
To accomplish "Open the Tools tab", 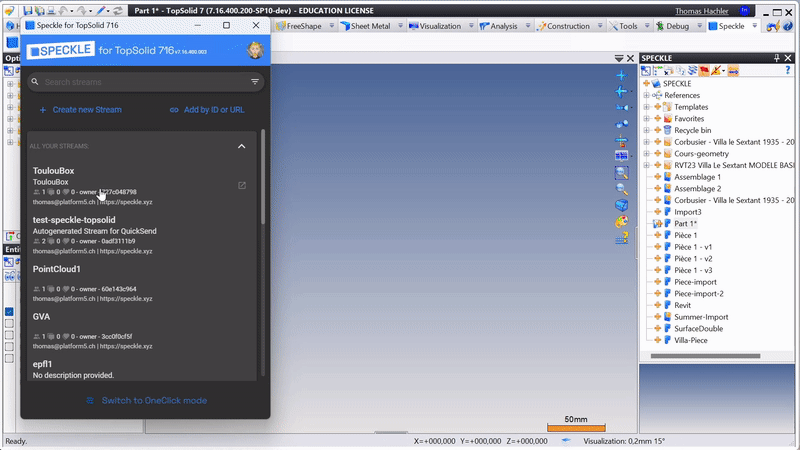I will coord(623,26).
